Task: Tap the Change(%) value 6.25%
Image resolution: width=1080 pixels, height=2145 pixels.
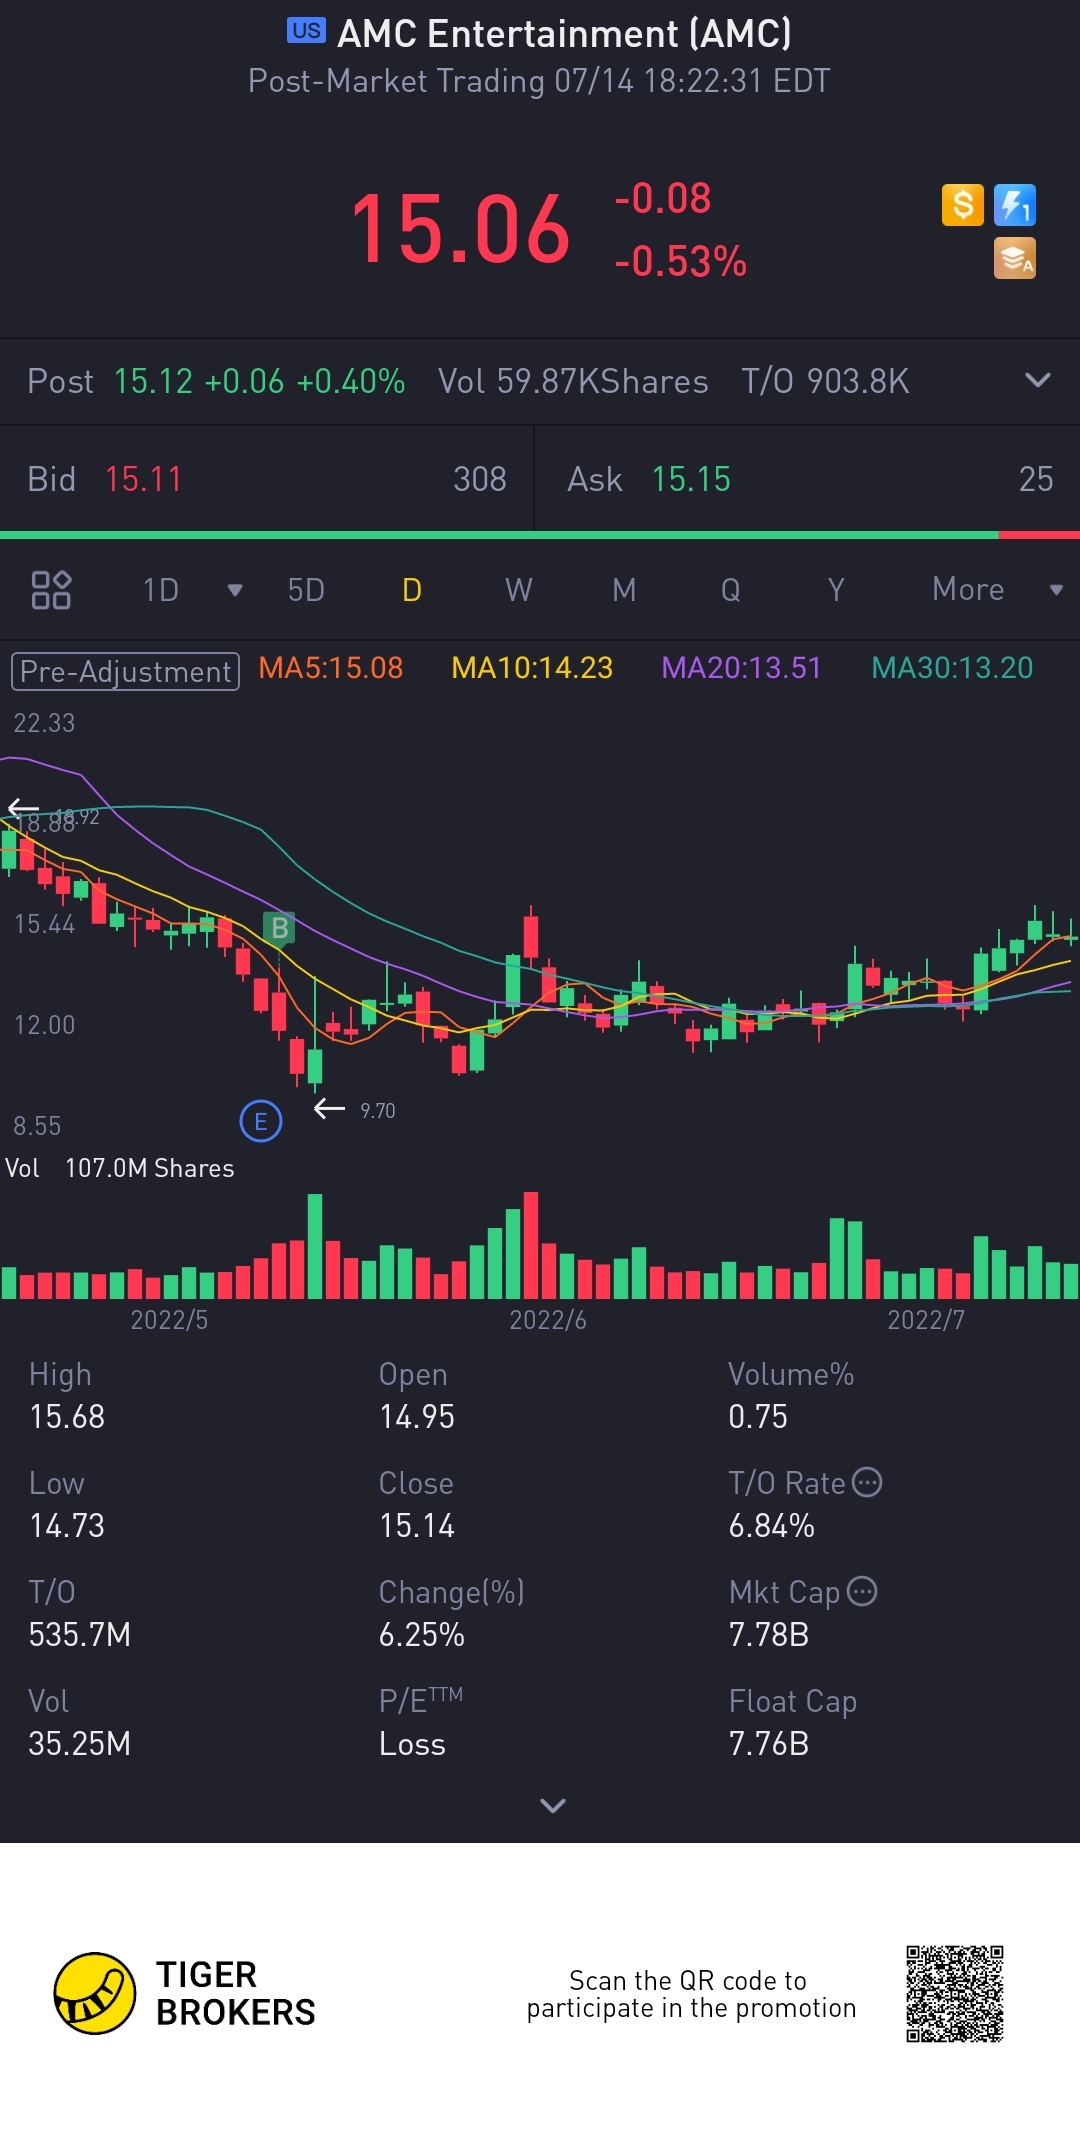Action: pos(421,1635)
